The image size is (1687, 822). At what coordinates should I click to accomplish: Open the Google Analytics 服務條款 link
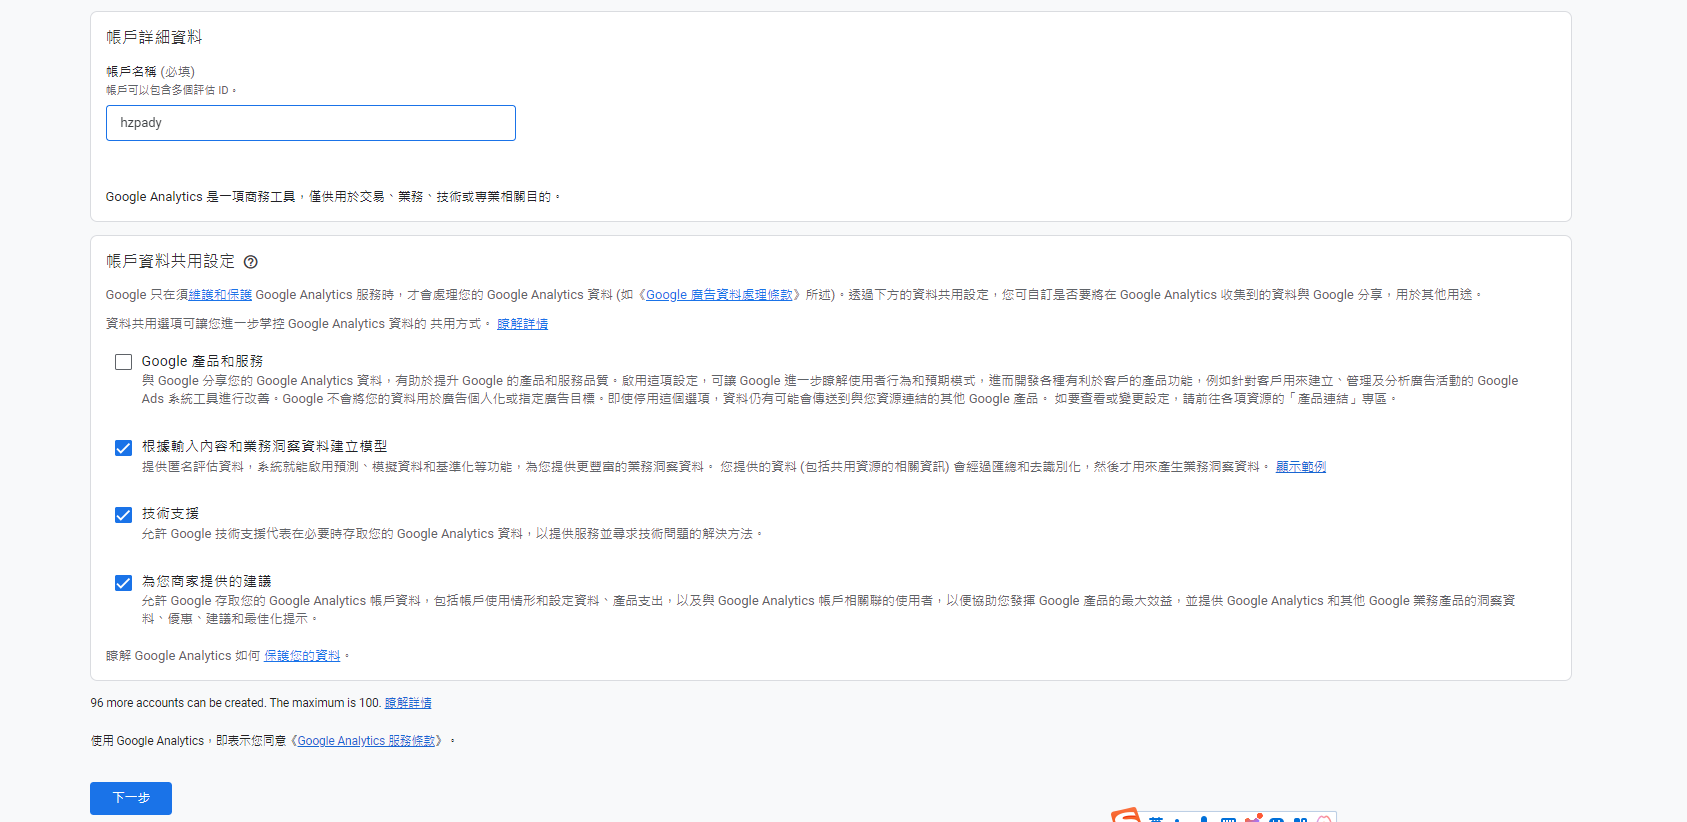pyautogui.click(x=366, y=741)
